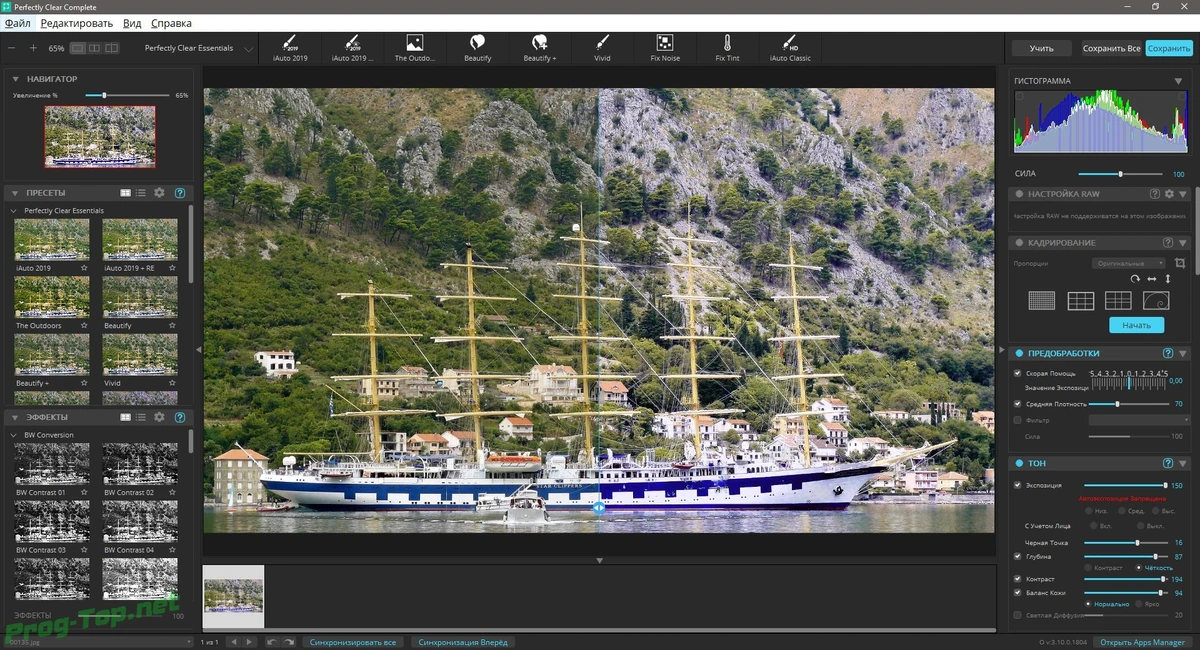Viewport: 1200px width, 650px height.
Task: Apply the iAuto 2019 toolbar preset
Action: click(x=289, y=48)
